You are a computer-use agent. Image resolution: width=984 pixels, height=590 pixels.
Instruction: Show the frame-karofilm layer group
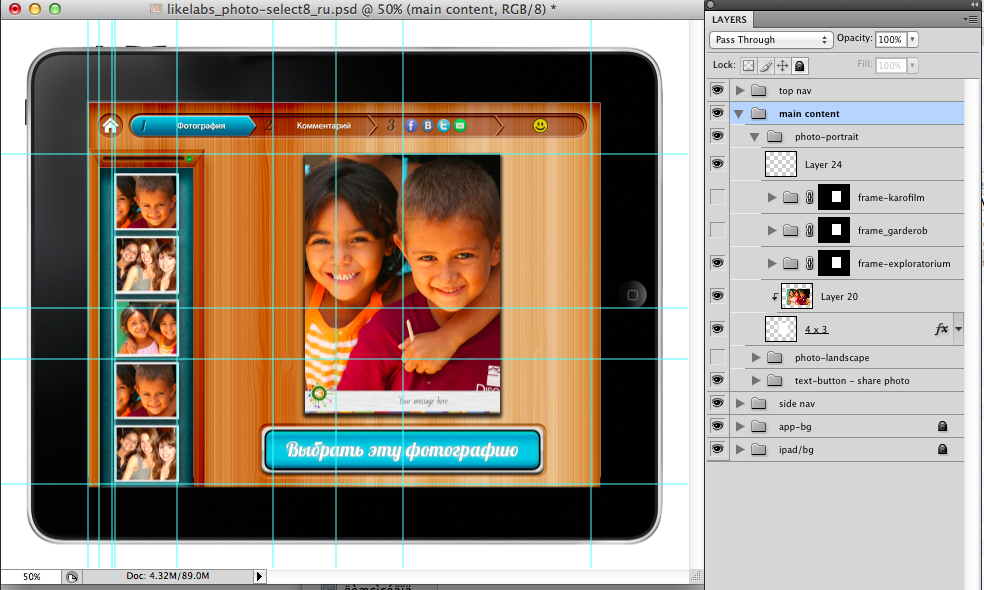coord(717,198)
